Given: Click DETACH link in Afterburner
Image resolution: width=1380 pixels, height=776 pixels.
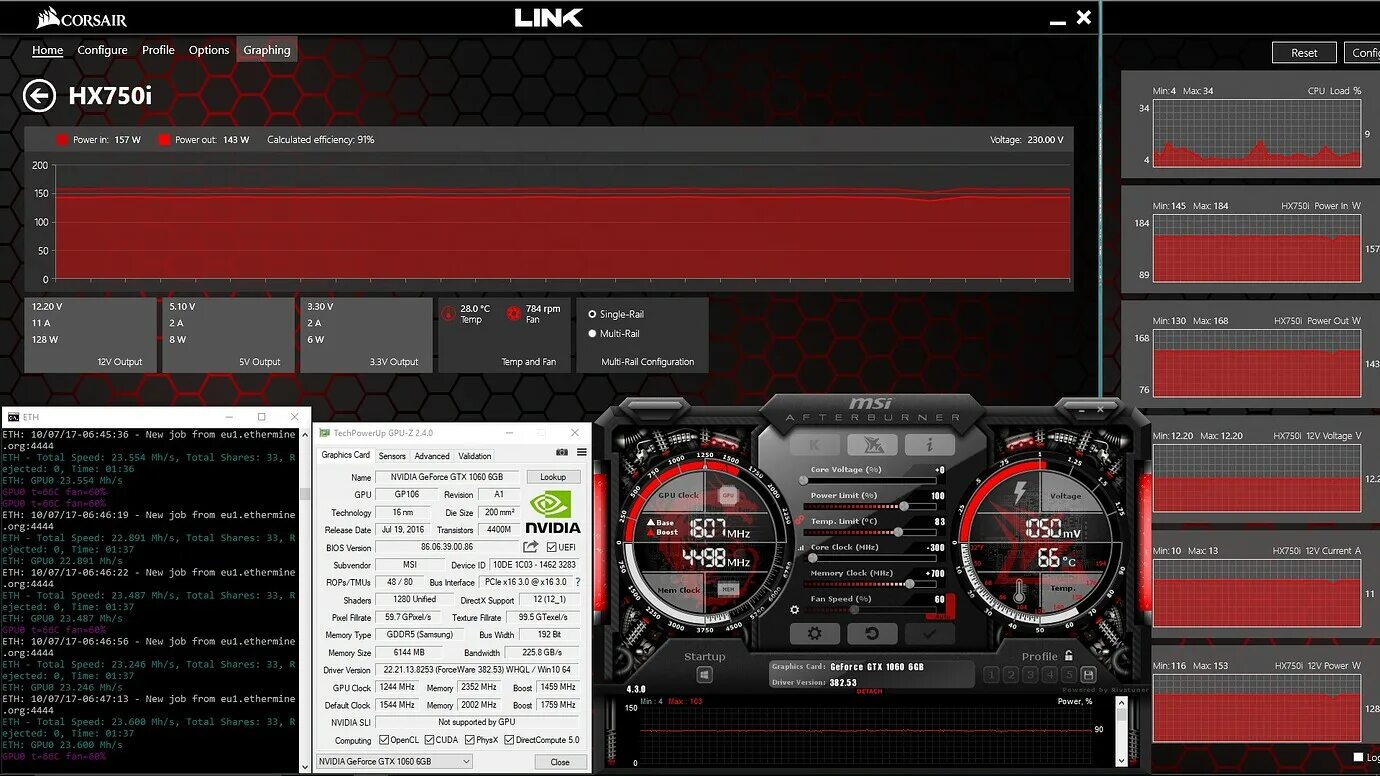Looking at the screenshot, I should point(870,691).
